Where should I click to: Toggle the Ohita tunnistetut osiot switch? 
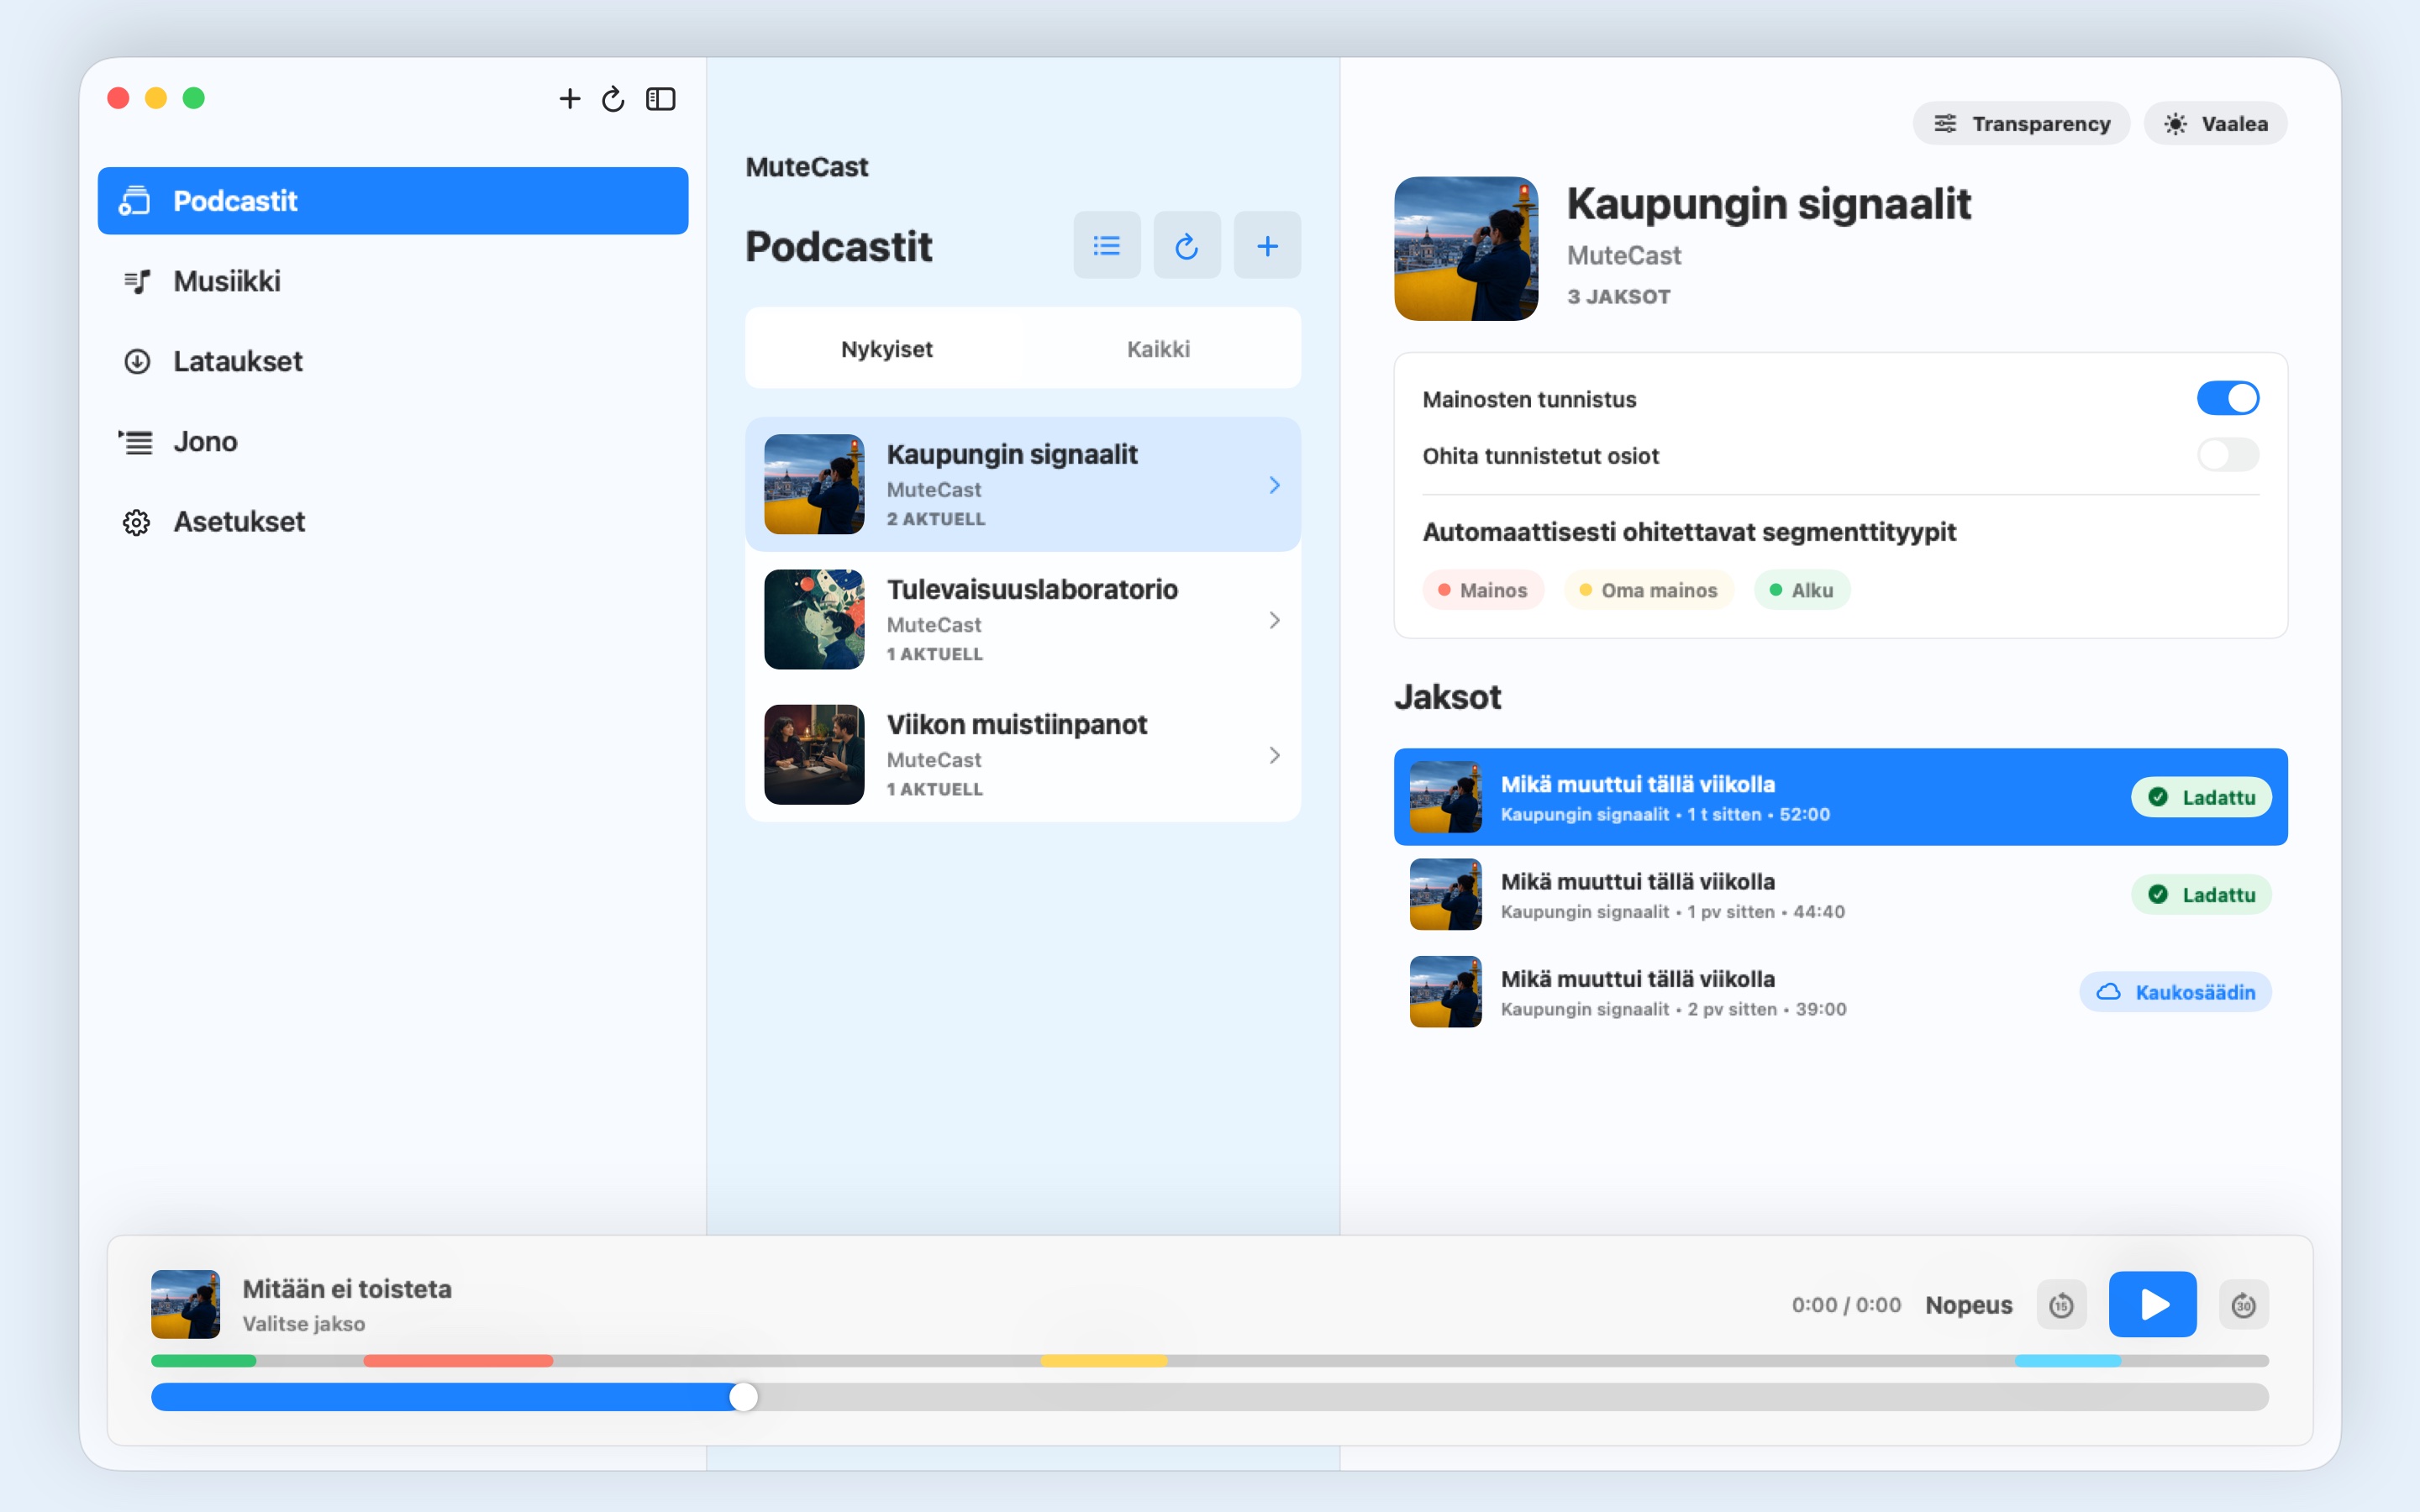2227,455
